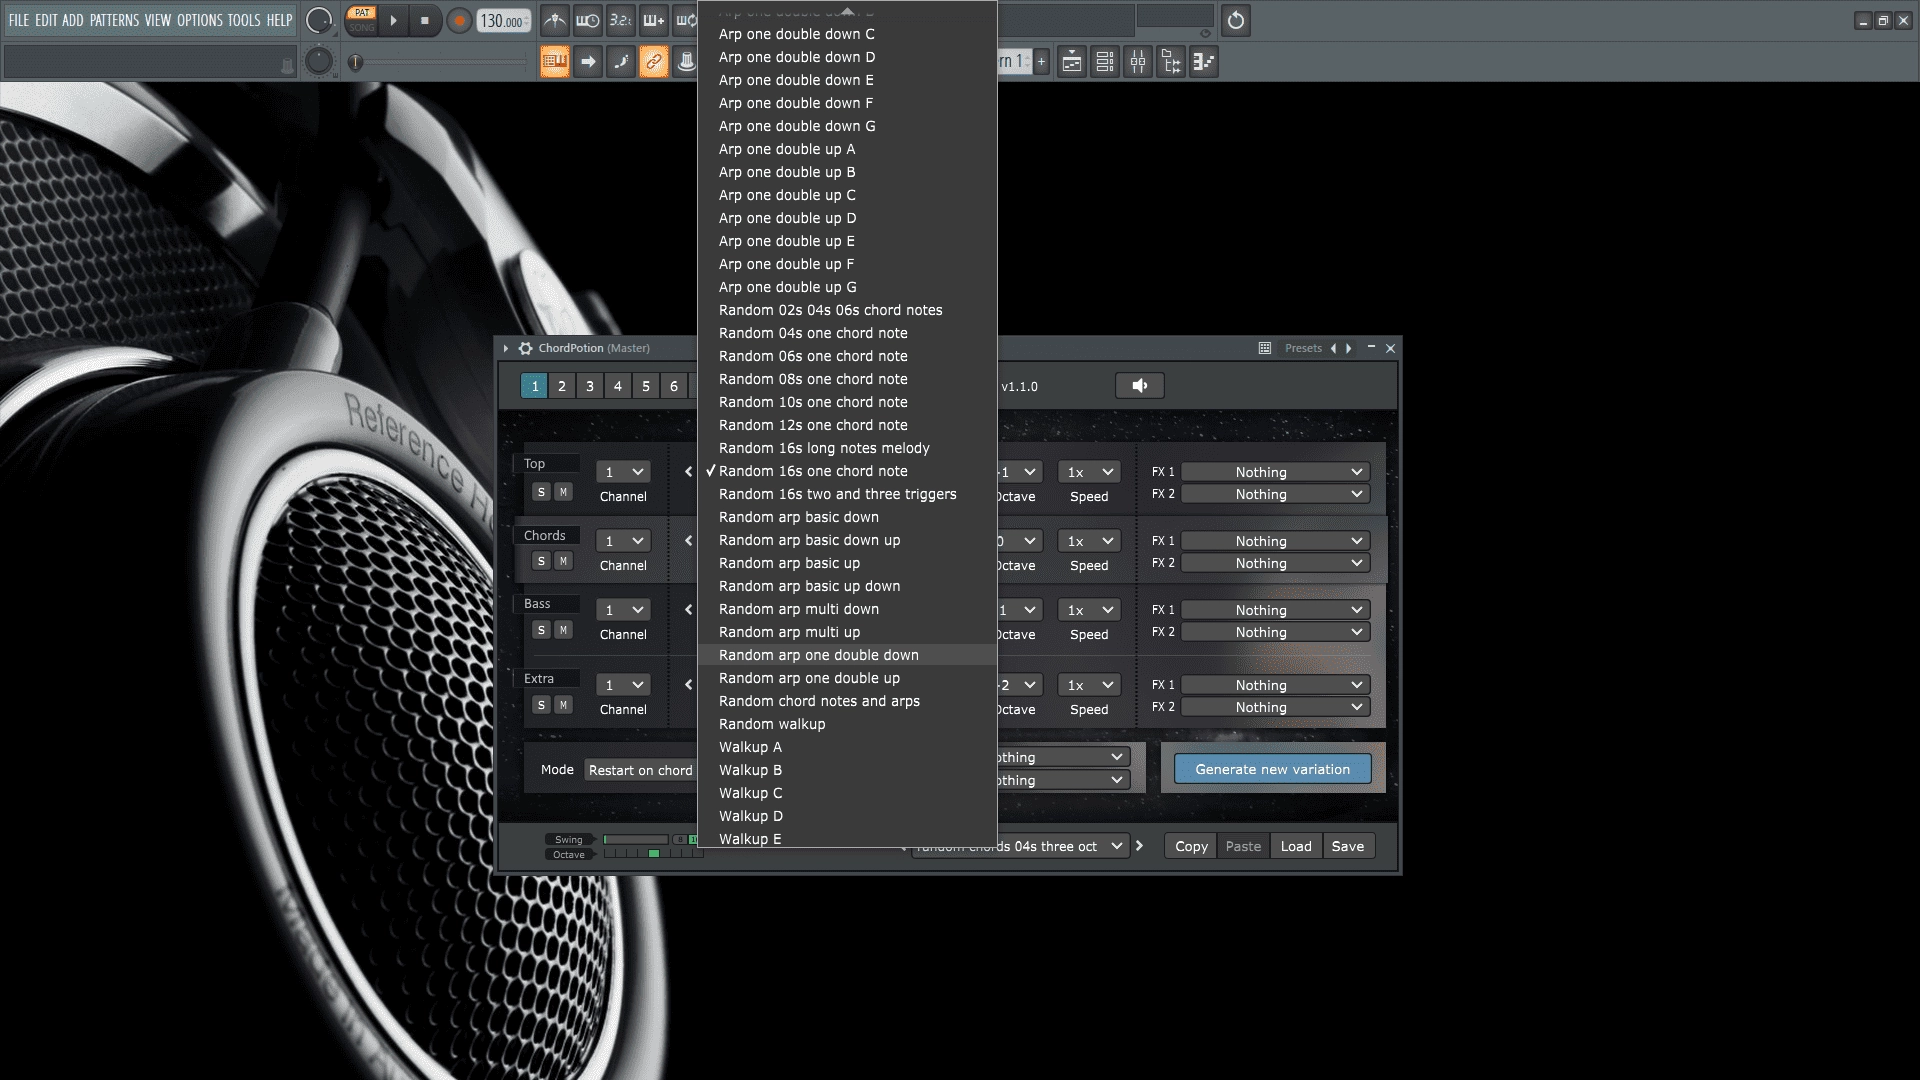Click the multilink controllers stamp icon

pyautogui.click(x=686, y=62)
